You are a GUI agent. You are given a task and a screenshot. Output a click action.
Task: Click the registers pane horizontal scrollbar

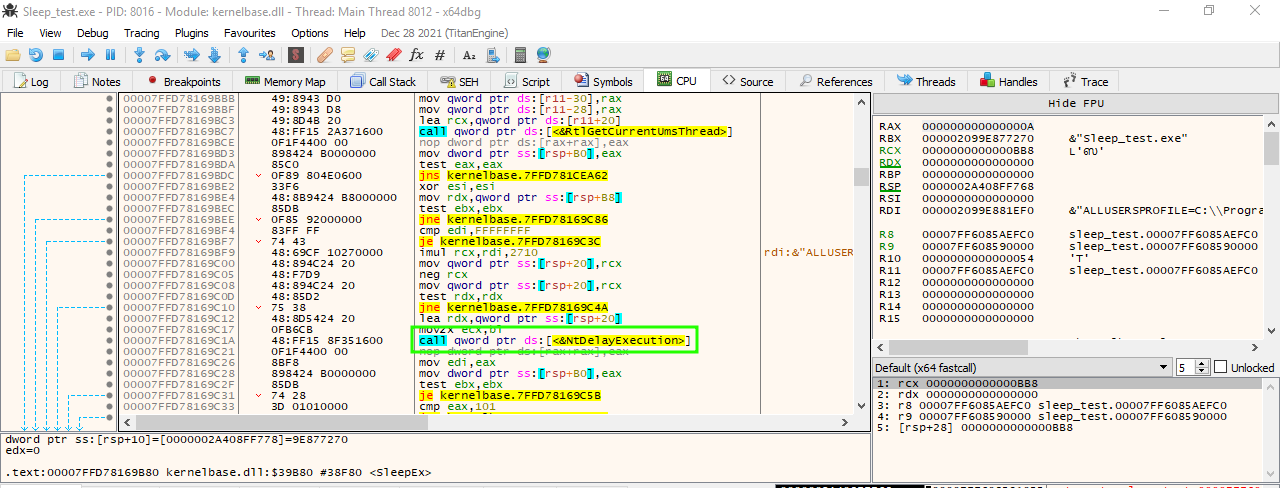(1069, 346)
